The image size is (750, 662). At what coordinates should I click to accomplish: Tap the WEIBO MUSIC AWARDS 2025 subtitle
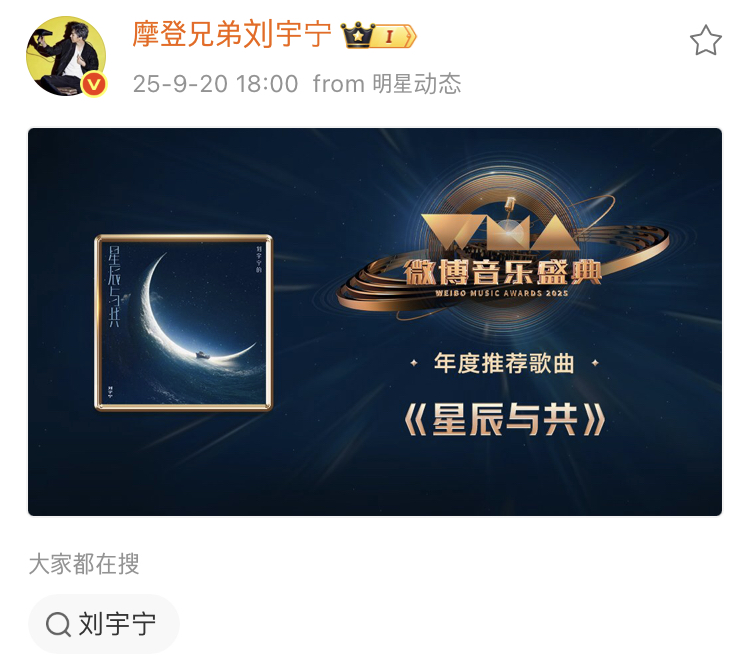click(x=502, y=293)
